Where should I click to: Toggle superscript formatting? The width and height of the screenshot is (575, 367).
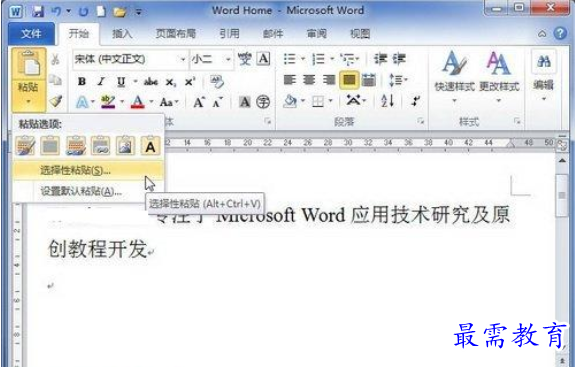click(190, 81)
